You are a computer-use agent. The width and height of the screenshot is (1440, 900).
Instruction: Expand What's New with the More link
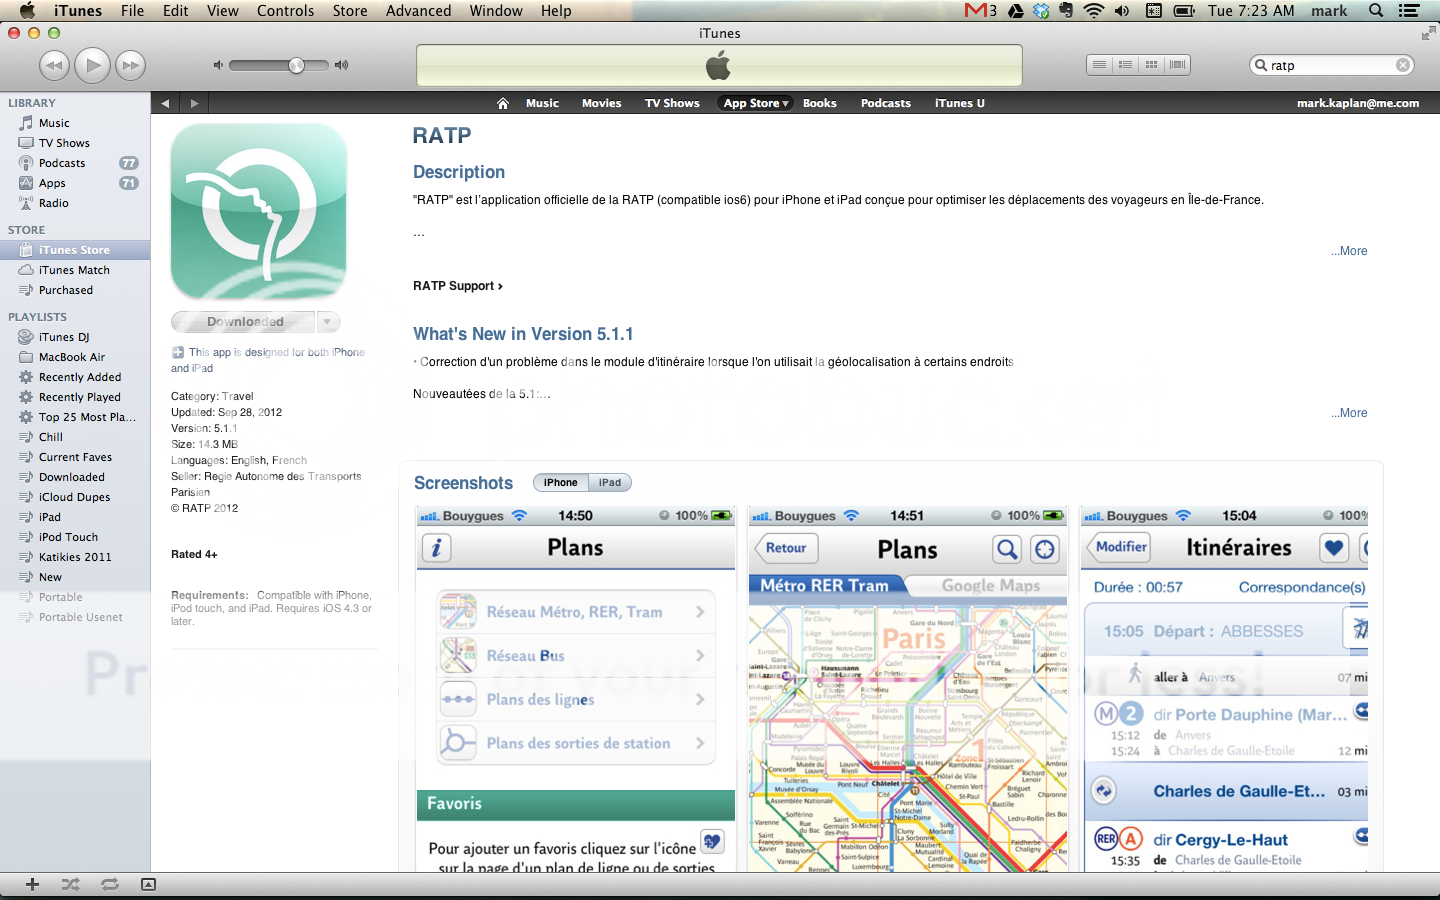(x=1349, y=413)
